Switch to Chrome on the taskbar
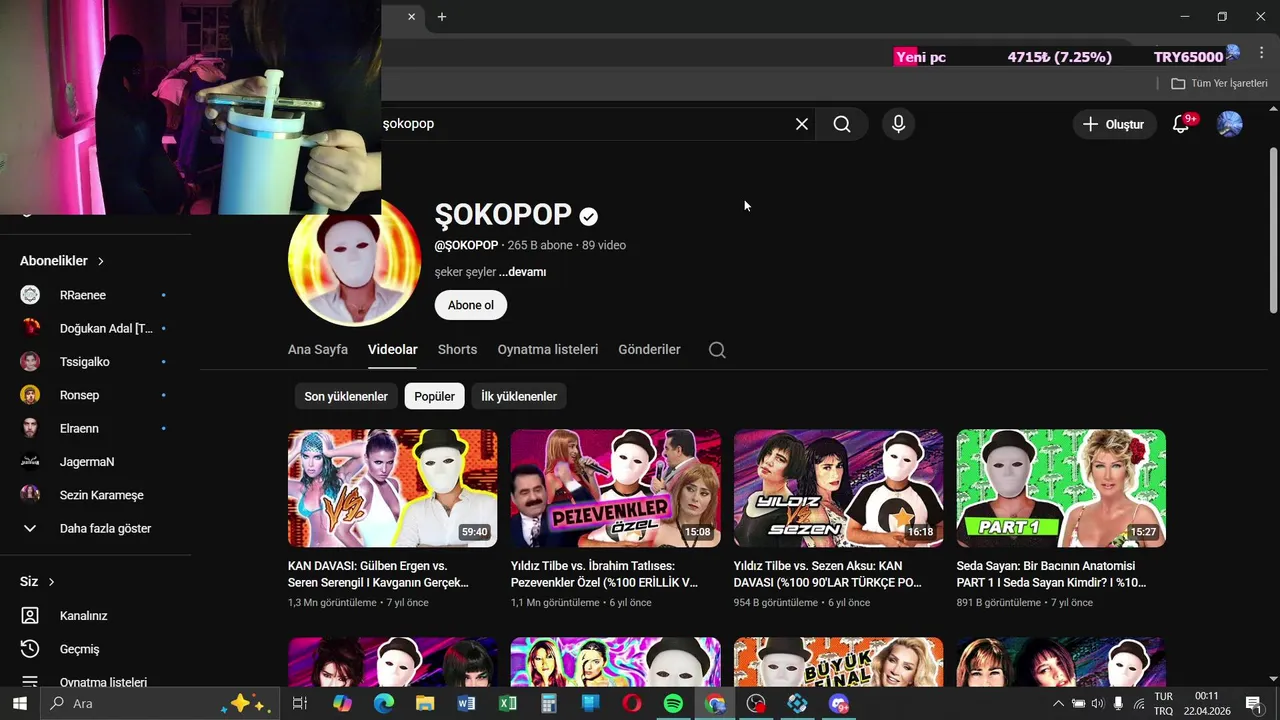The width and height of the screenshot is (1280, 720). [715, 704]
